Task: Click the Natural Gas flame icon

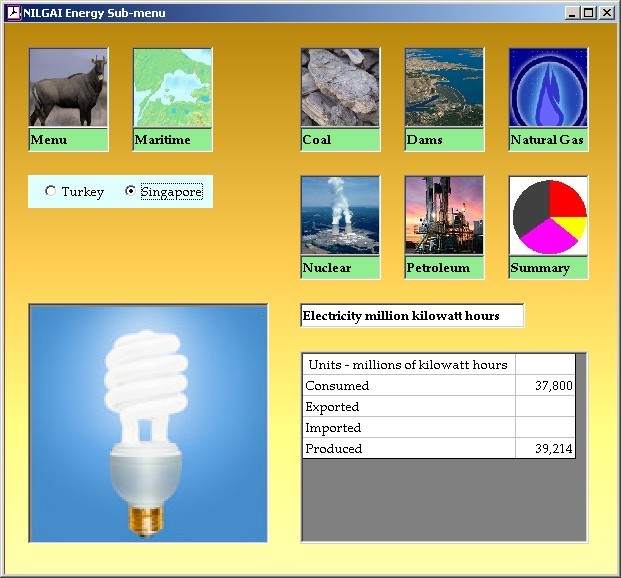Action: click(548, 88)
